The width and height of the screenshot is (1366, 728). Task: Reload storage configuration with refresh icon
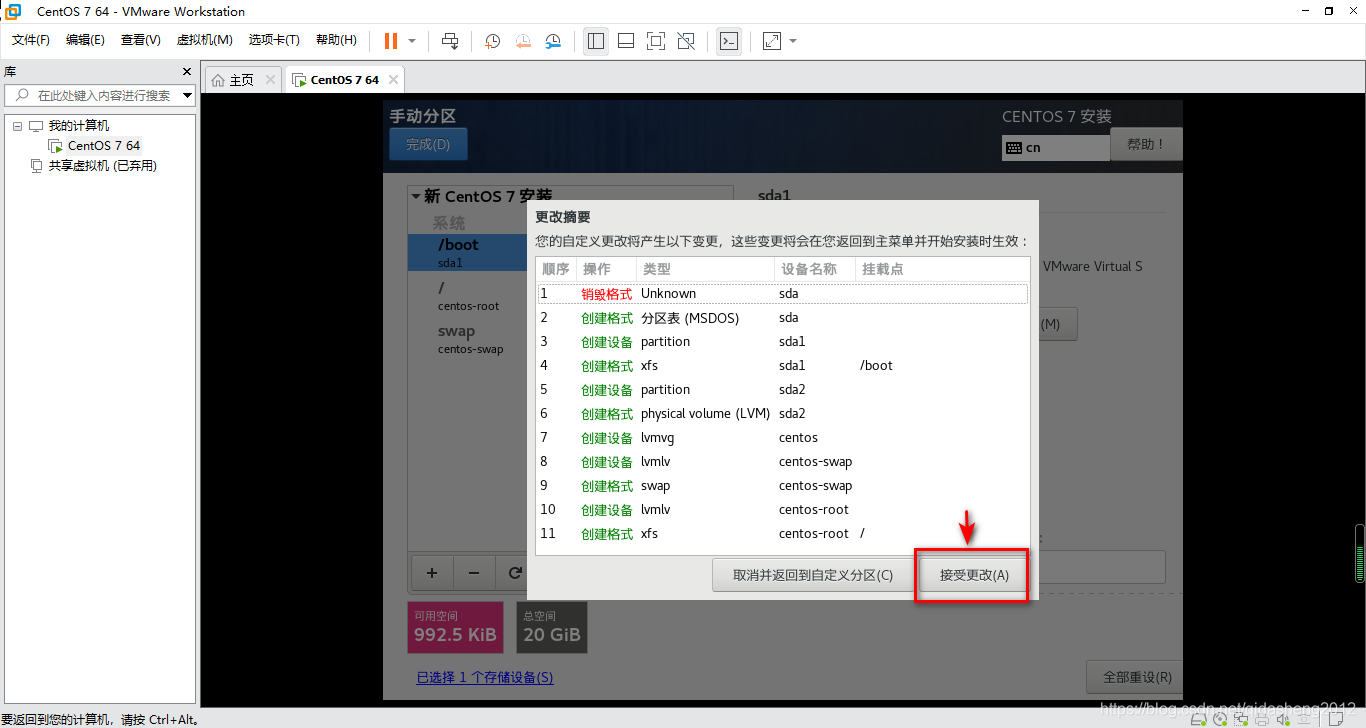click(x=514, y=573)
